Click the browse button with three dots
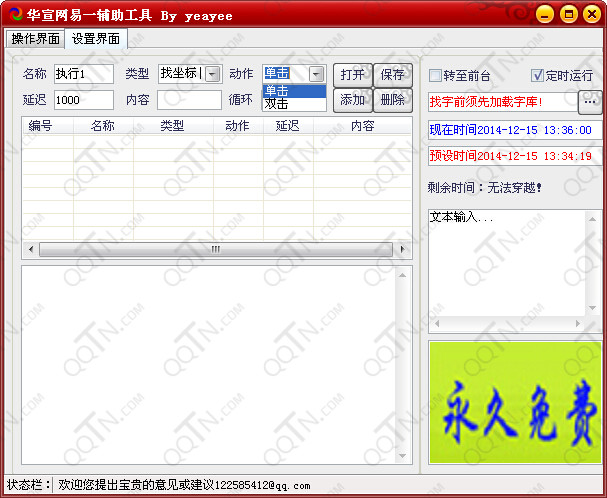This screenshot has width=607, height=498. [x=590, y=101]
